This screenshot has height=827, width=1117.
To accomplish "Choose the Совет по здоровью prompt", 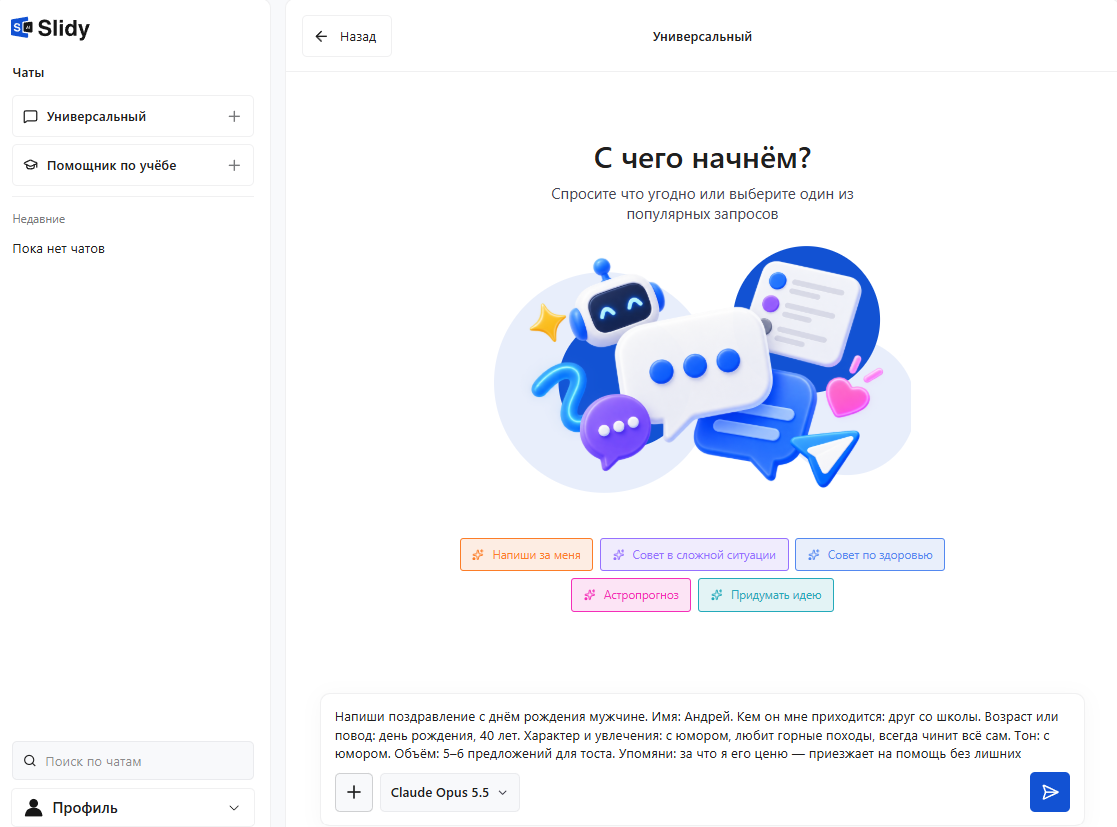I will click(x=870, y=554).
